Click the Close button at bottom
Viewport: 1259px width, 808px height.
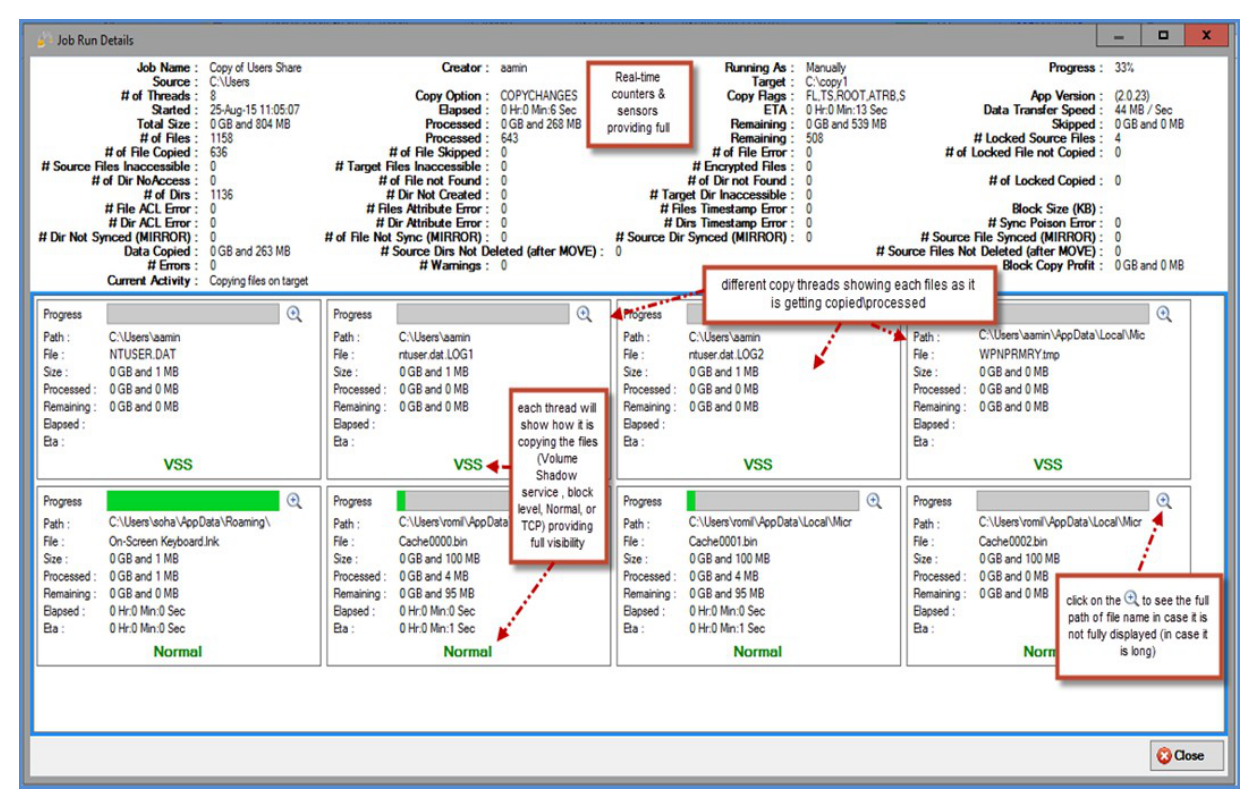coord(1186,755)
